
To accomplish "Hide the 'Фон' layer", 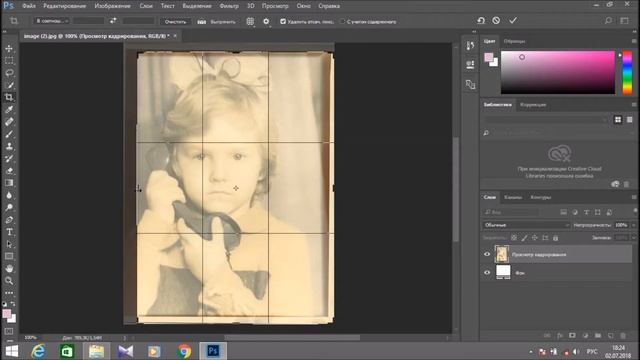I will [487, 272].
